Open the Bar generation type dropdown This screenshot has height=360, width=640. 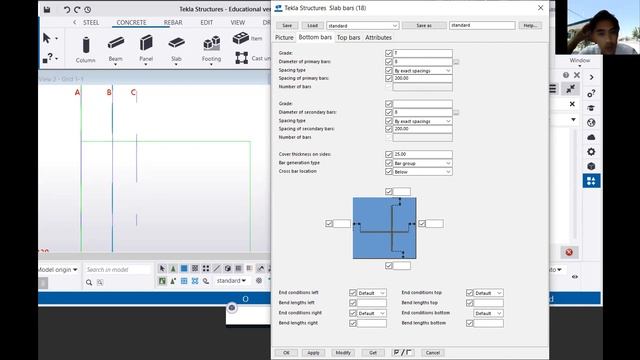click(422, 163)
